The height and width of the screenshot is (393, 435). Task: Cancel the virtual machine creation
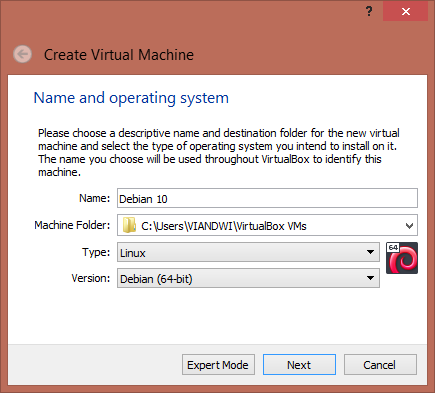[x=380, y=365]
